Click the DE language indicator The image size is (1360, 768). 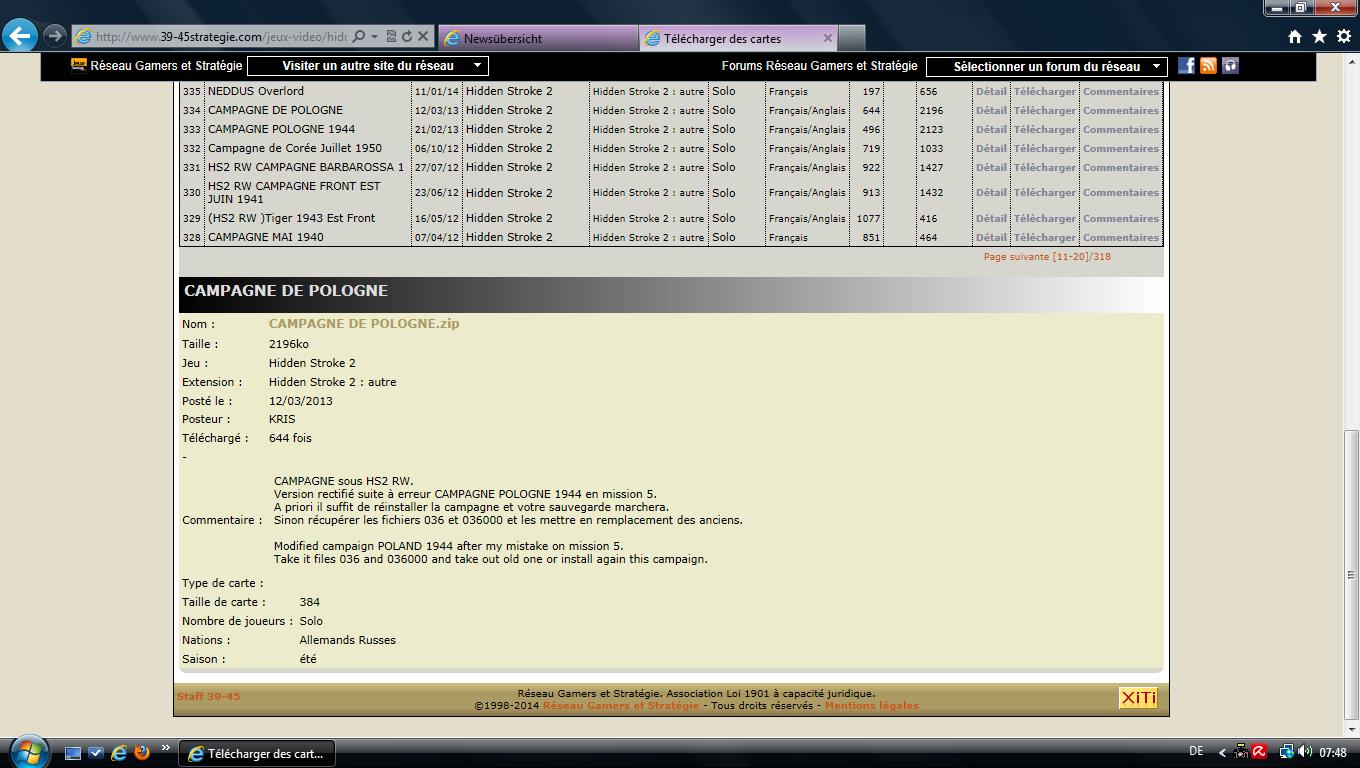click(1196, 752)
